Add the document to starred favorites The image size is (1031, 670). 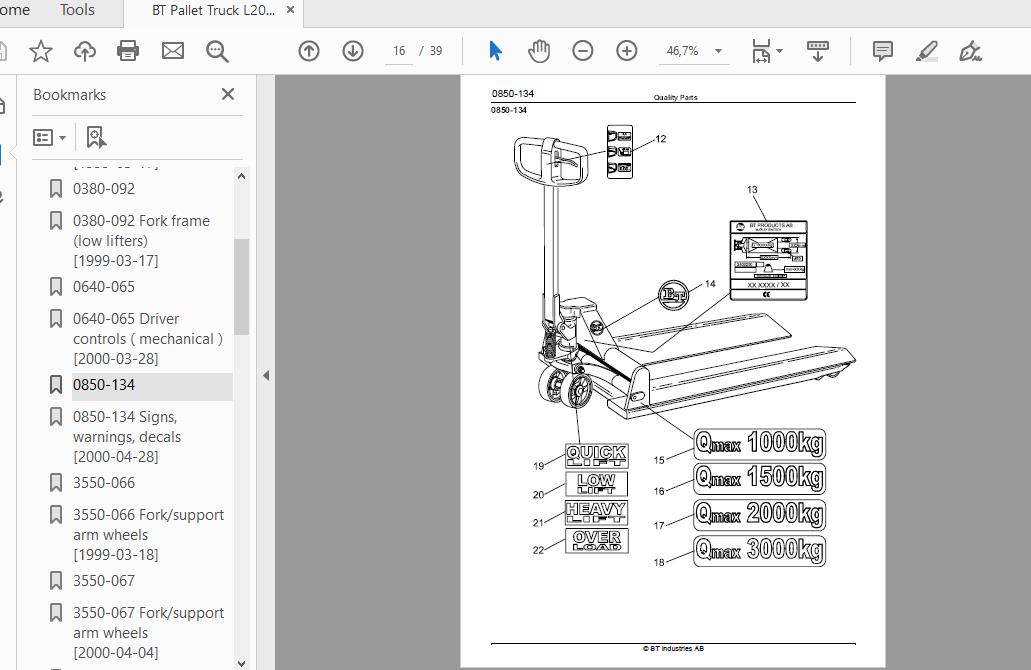click(41, 51)
